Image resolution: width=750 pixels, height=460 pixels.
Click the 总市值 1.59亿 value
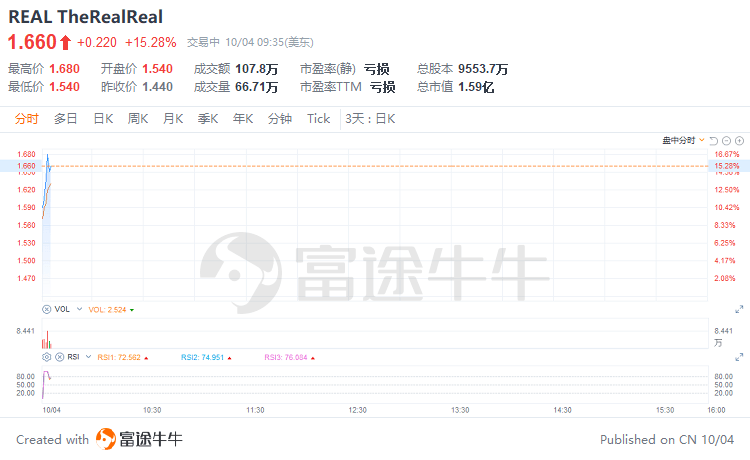point(476,87)
